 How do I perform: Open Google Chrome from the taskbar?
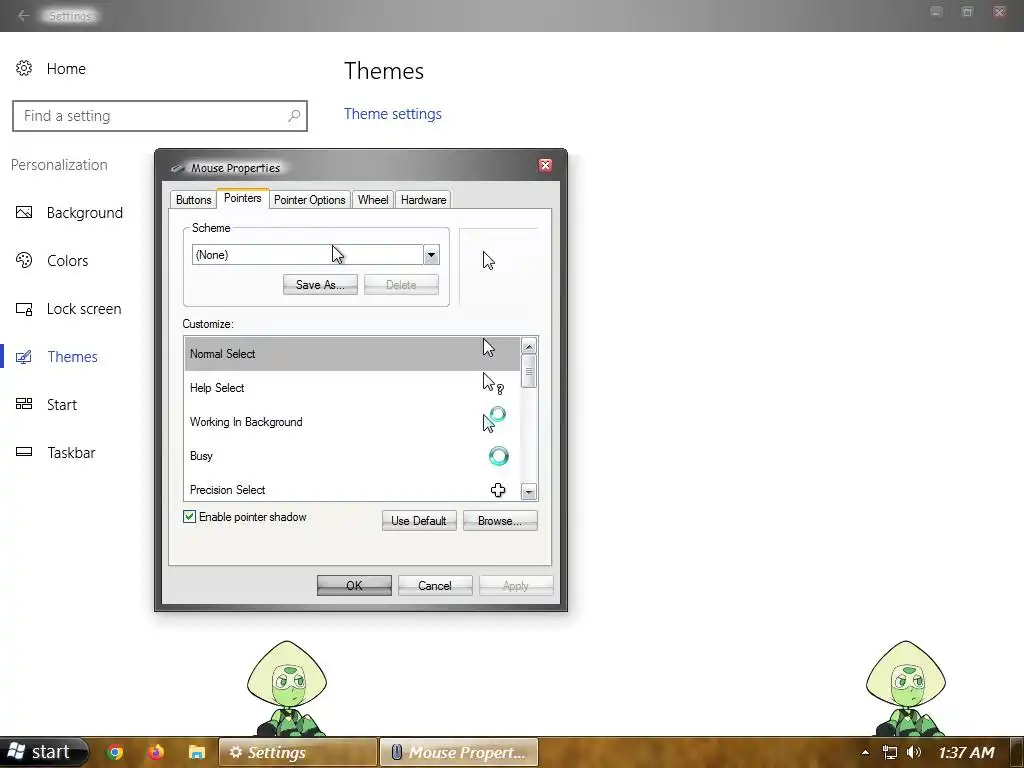115,752
